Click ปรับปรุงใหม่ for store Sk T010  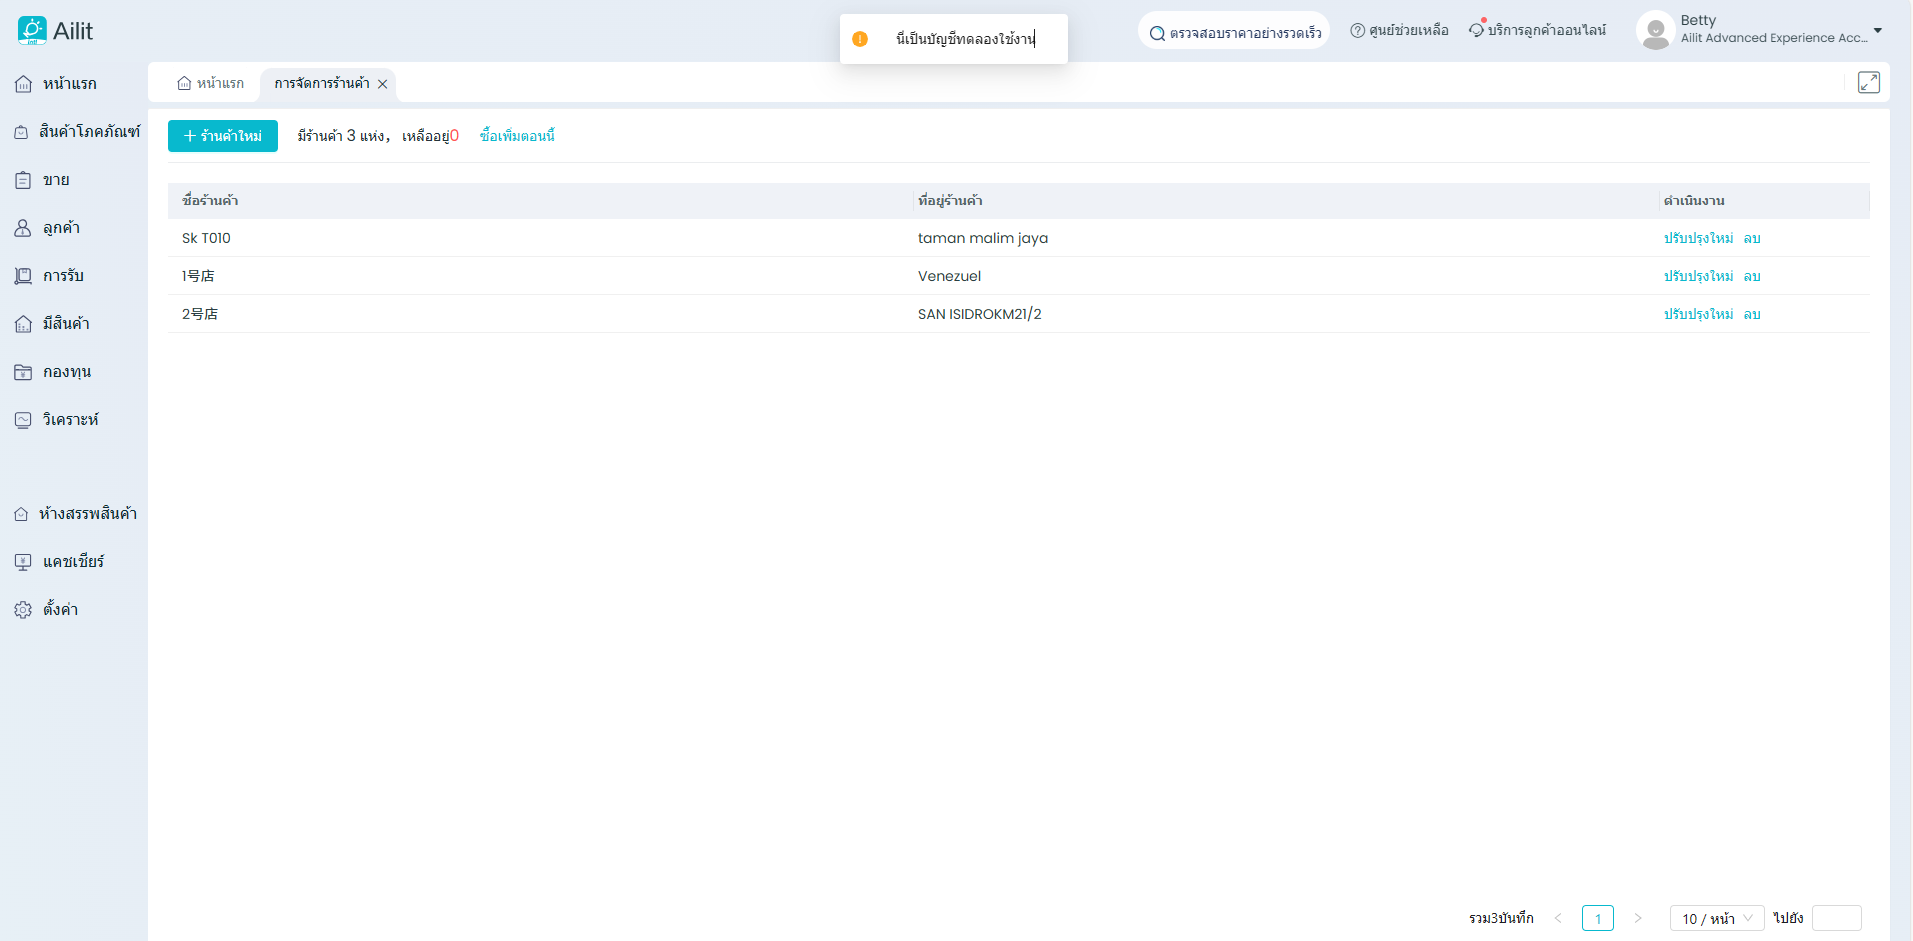tap(1698, 238)
